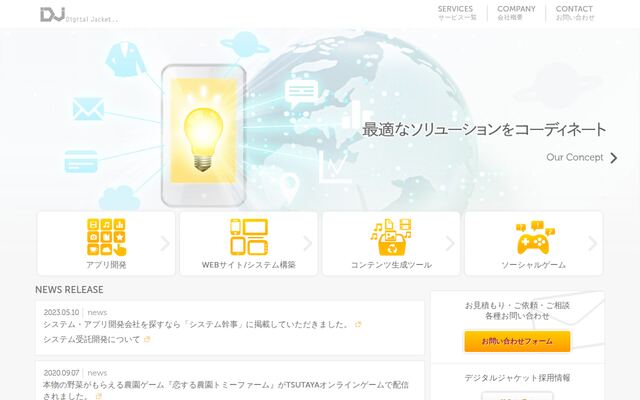Open the WEBサイト/システム構築 label

tap(249, 265)
